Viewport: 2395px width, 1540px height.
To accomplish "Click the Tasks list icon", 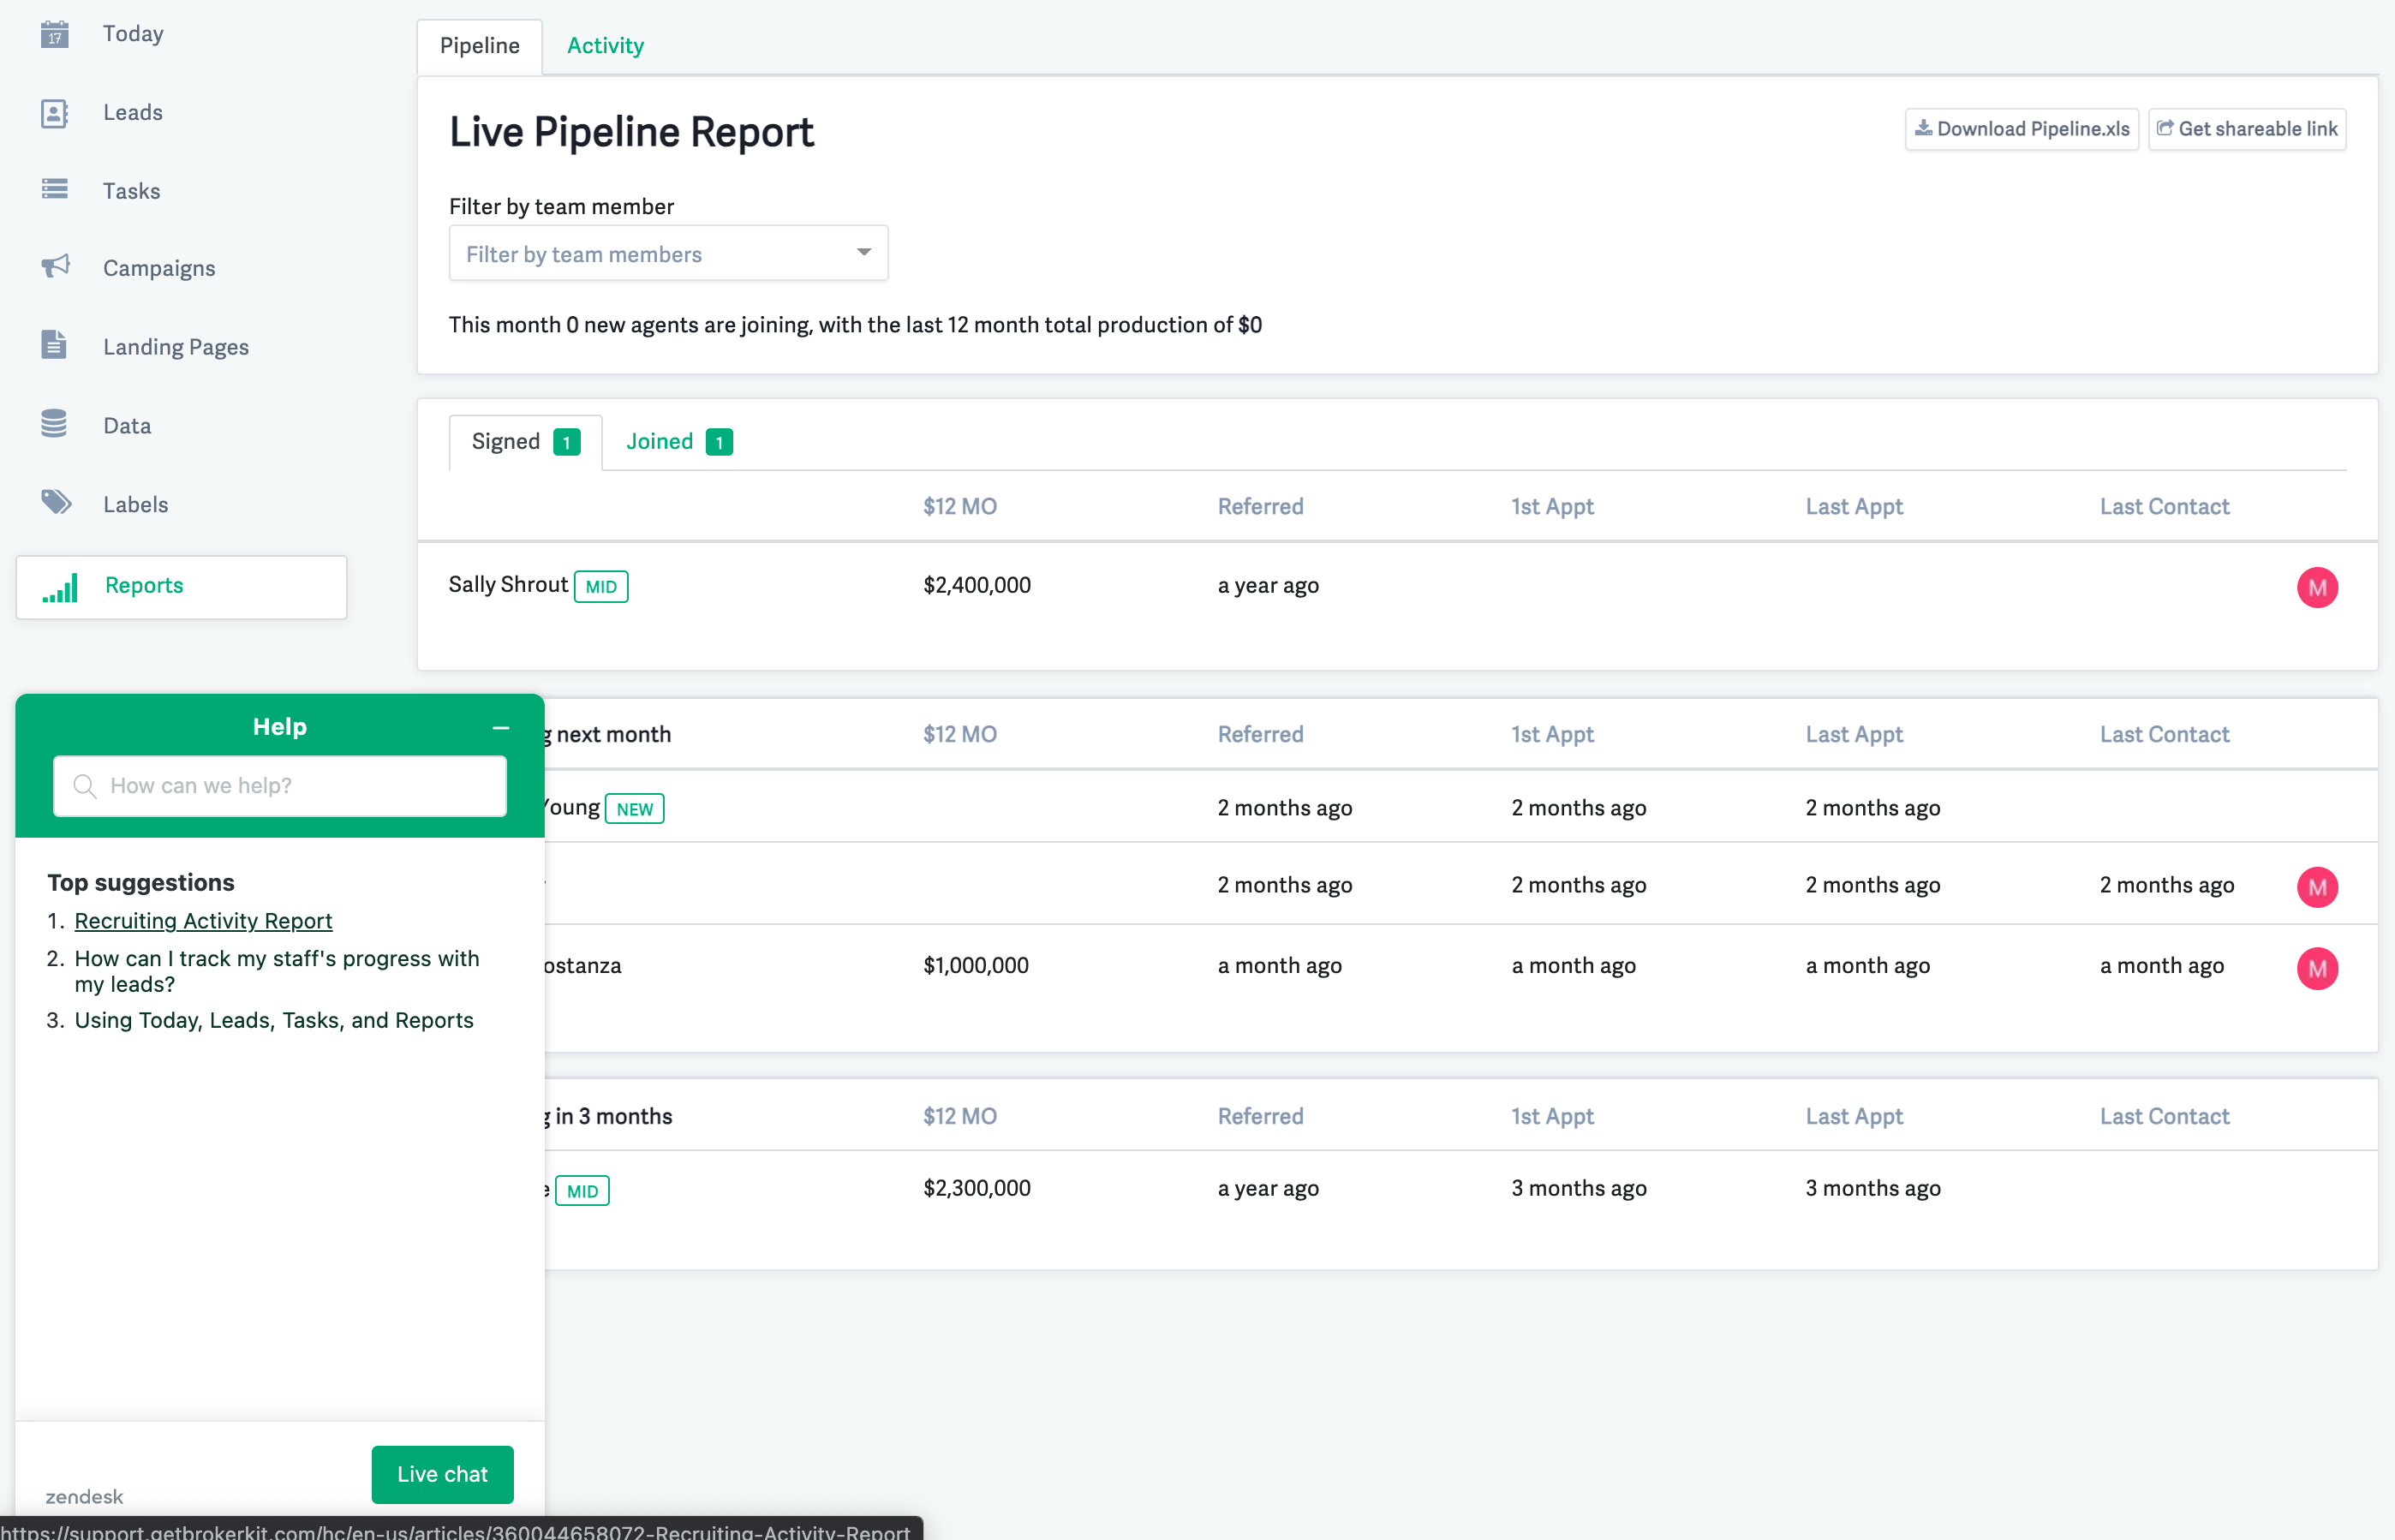I will [54, 189].
